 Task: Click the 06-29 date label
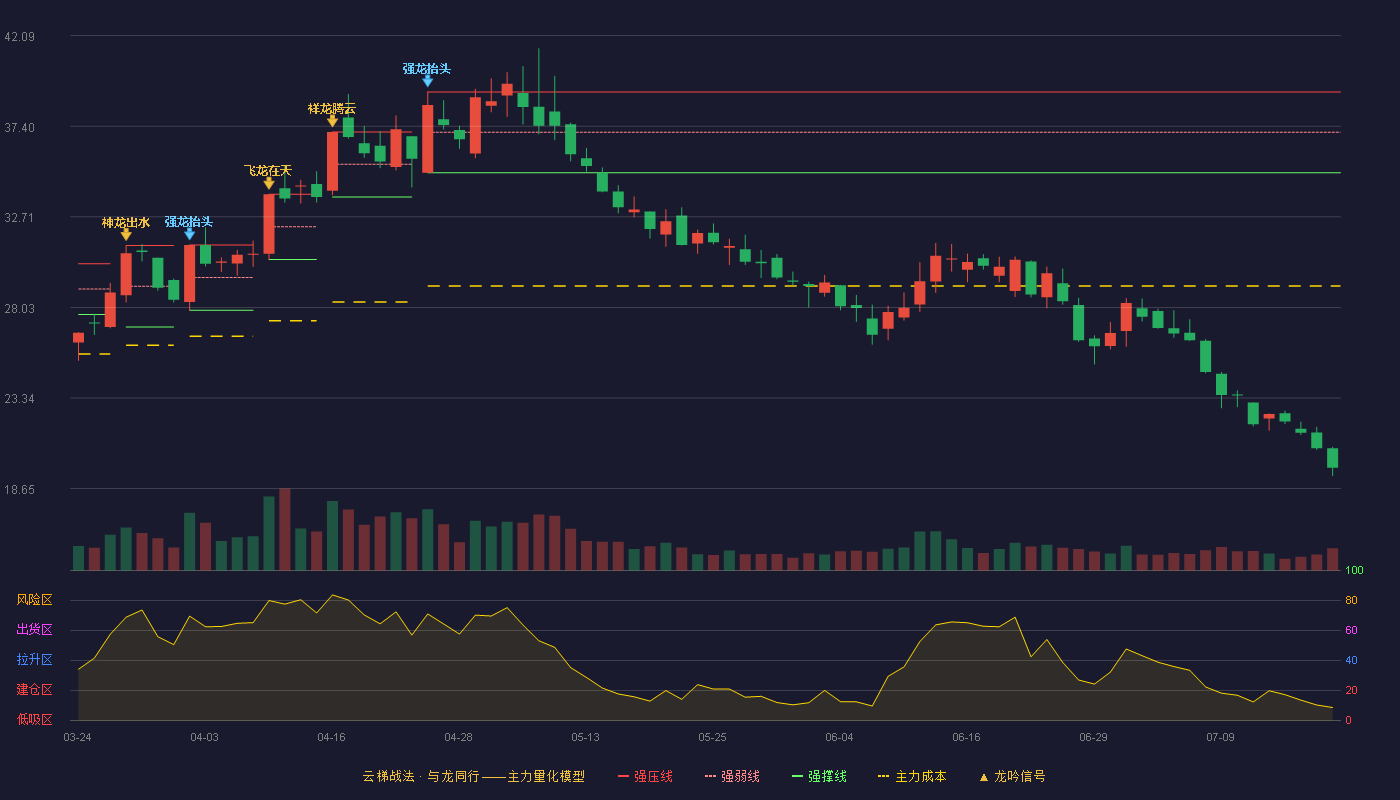pyautogui.click(x=1093, y=737)
